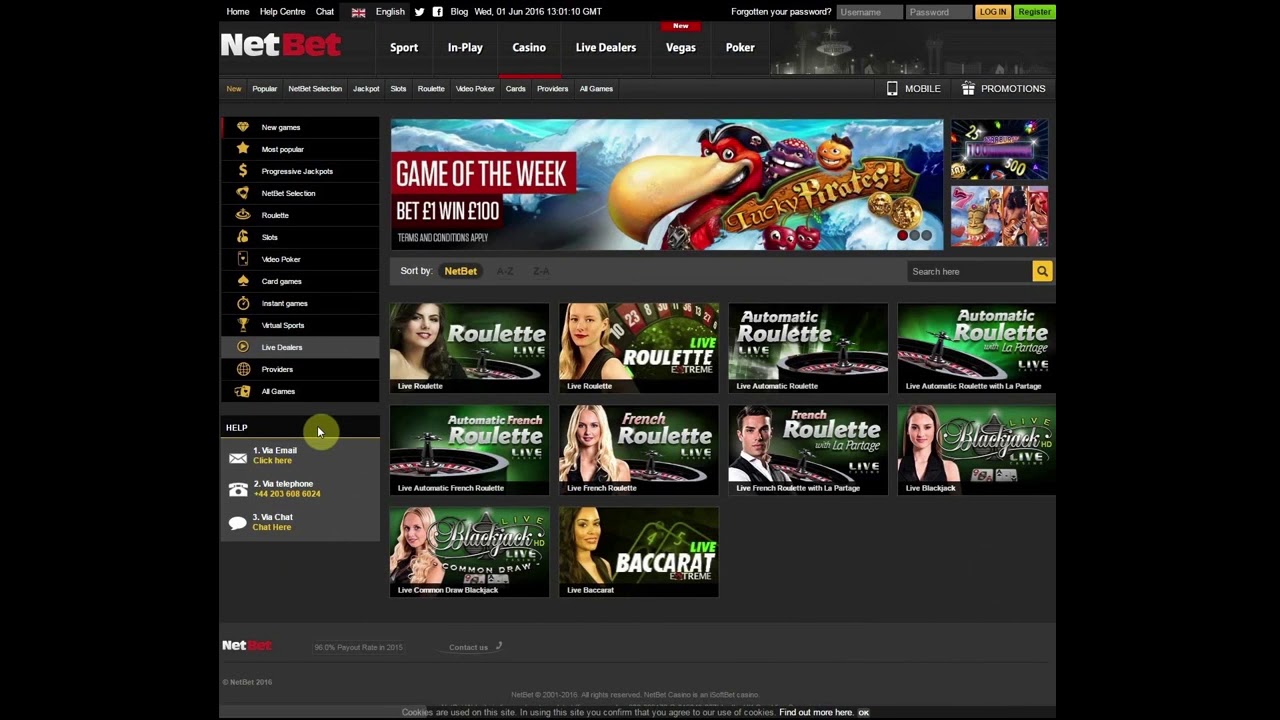Viewport: 1280px width, 720px height.
Task: Select the middle banner carousel dot
Action: click(x=915, y=235)
